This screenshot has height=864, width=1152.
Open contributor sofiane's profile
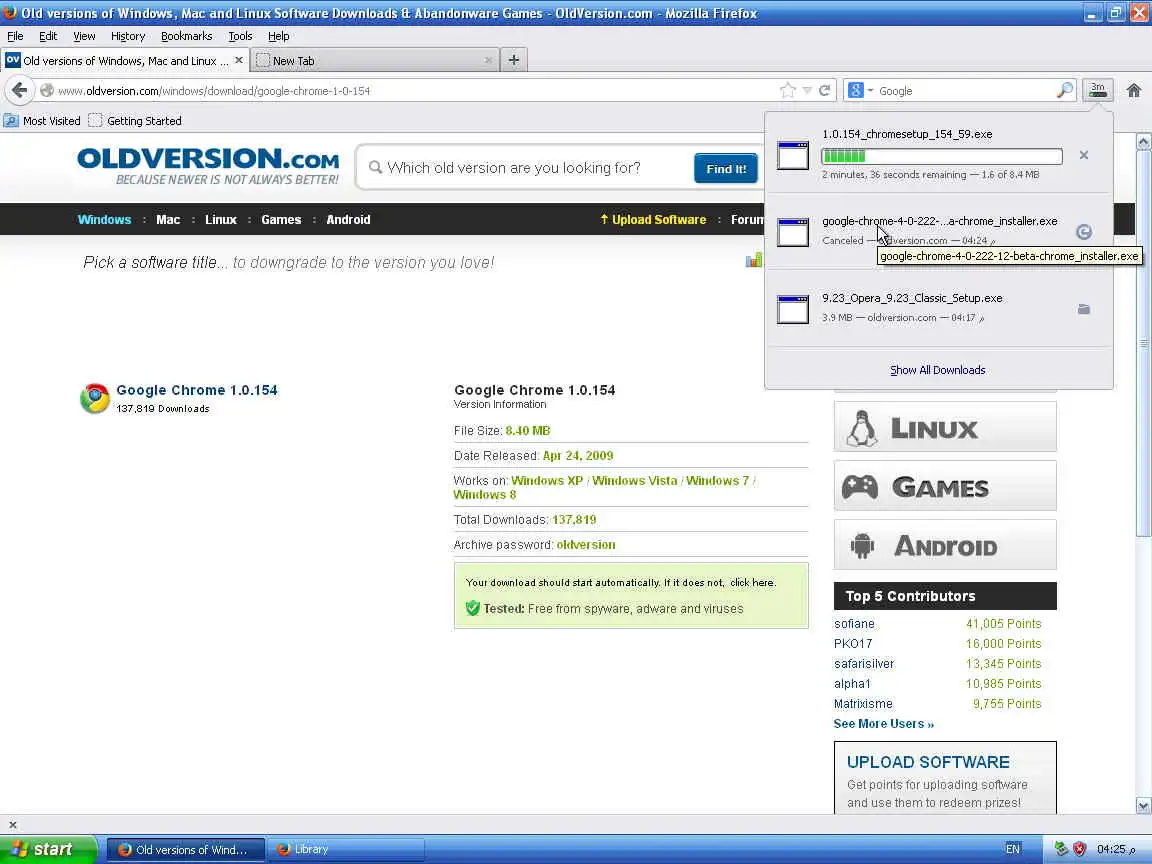[x=854, y=624]
